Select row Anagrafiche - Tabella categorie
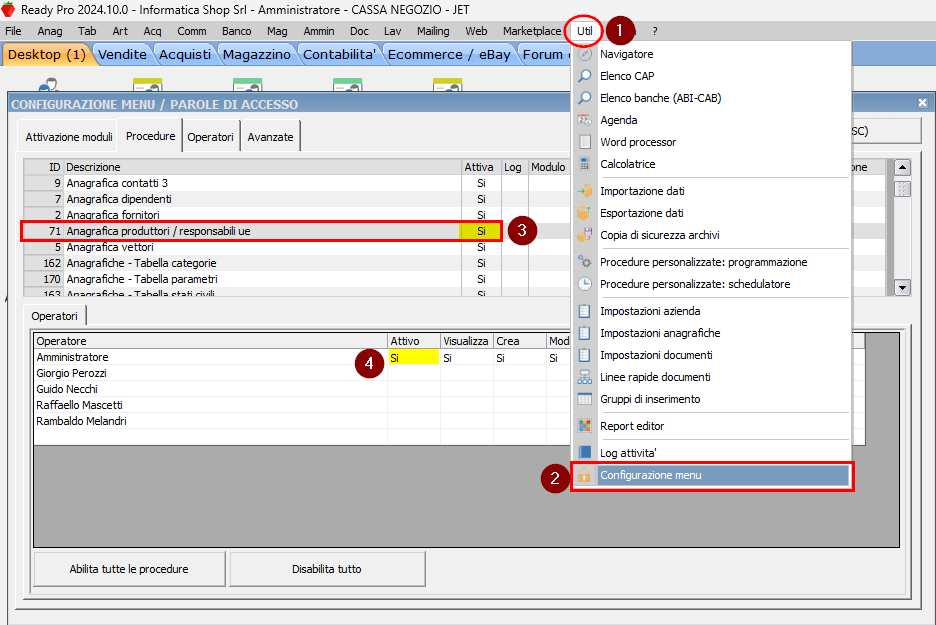The image size is (936, 625). [263, 263]
